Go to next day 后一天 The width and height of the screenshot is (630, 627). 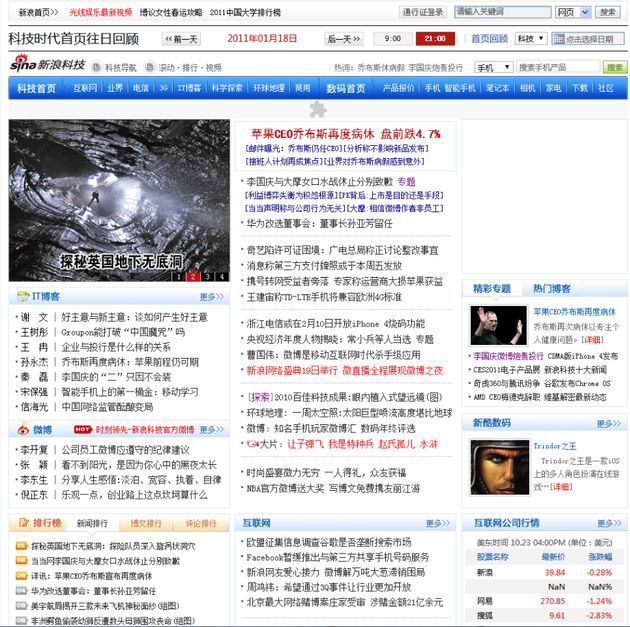pyautogui.click(x=344, y=39)
